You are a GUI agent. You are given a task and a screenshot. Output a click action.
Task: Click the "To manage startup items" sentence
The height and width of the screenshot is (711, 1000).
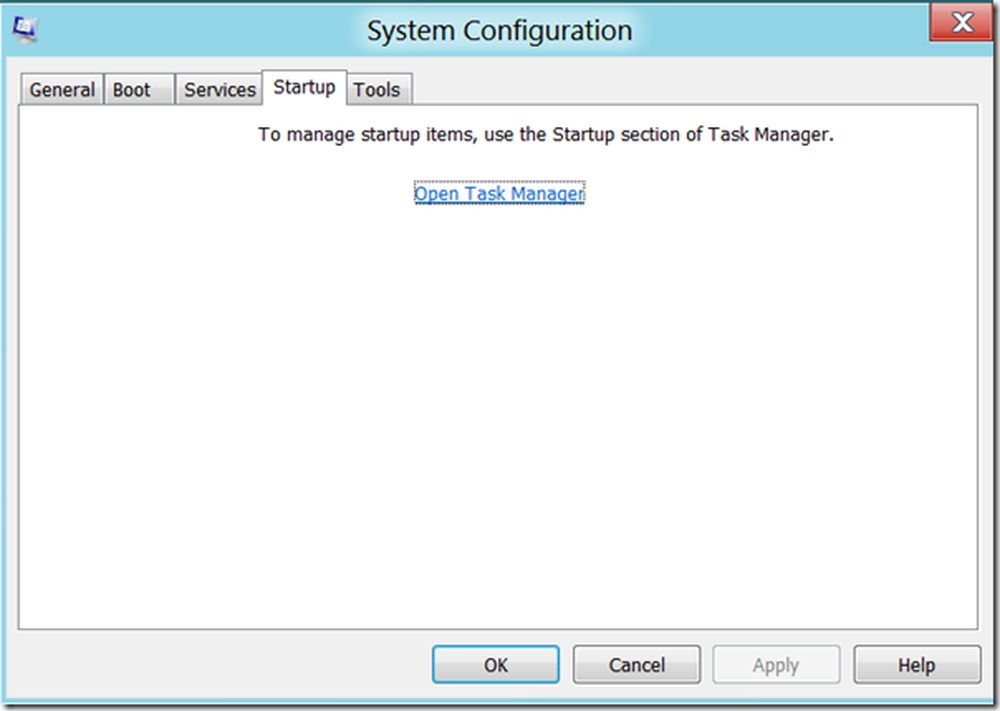[545, 135]
